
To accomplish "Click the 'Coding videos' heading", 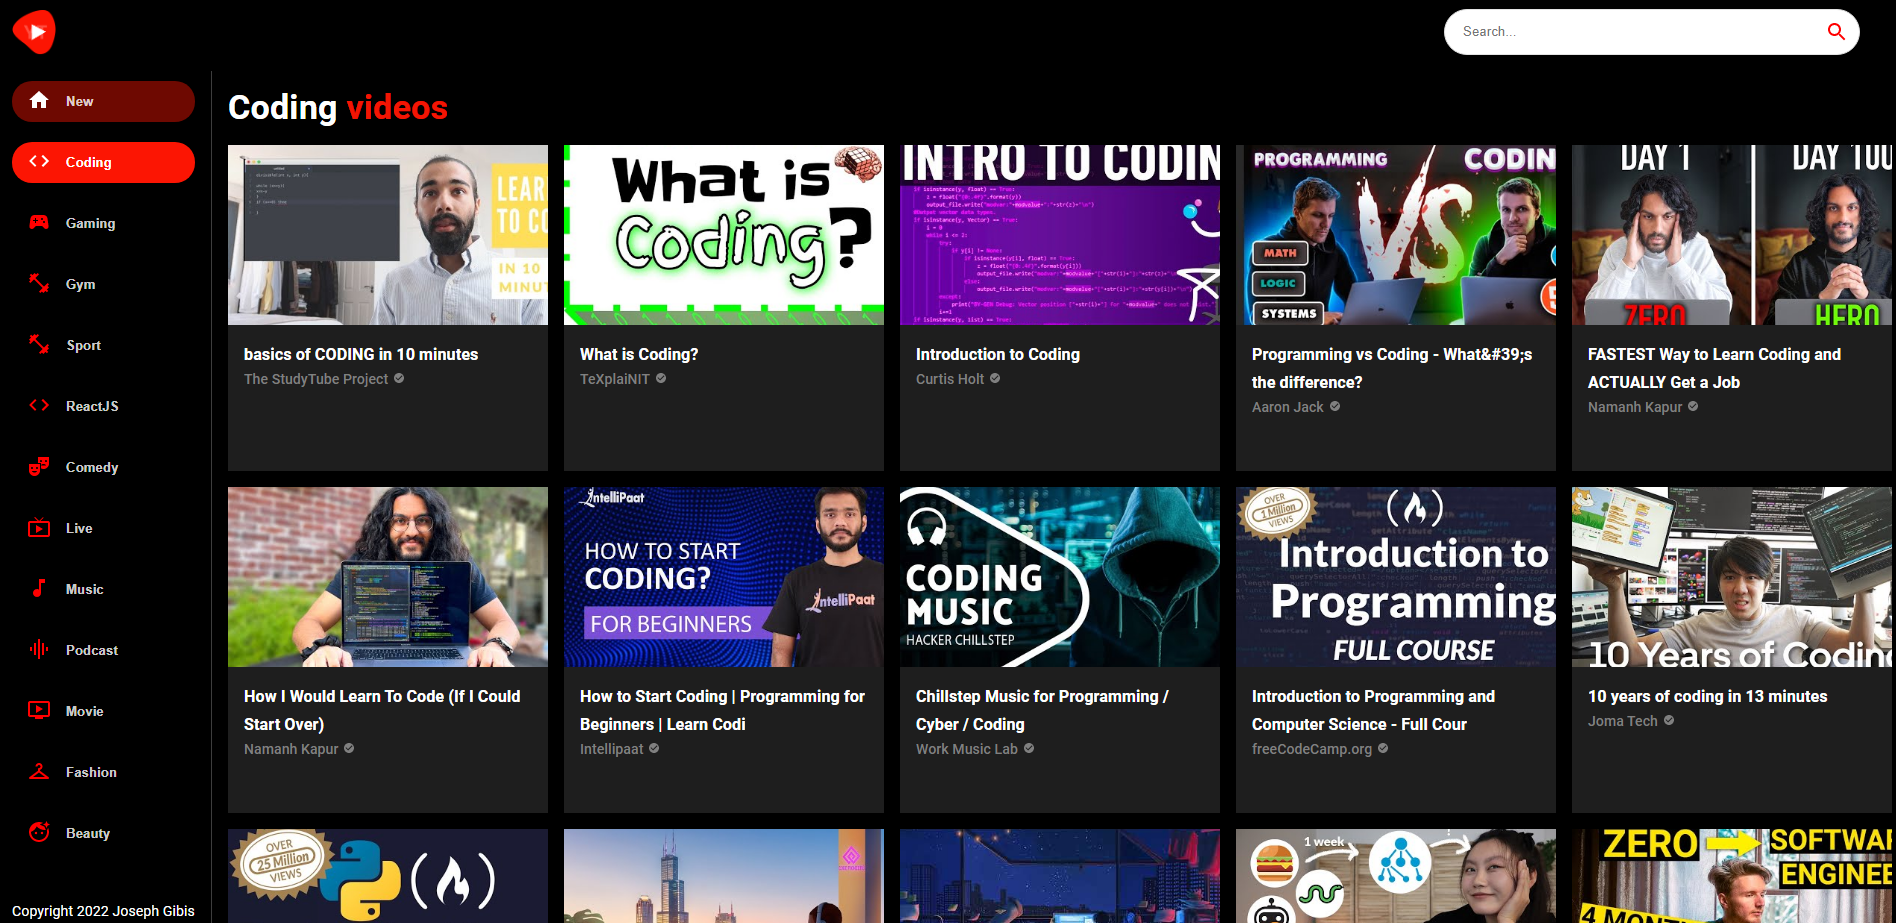I will pyautogui.click(x=338, y=107).
